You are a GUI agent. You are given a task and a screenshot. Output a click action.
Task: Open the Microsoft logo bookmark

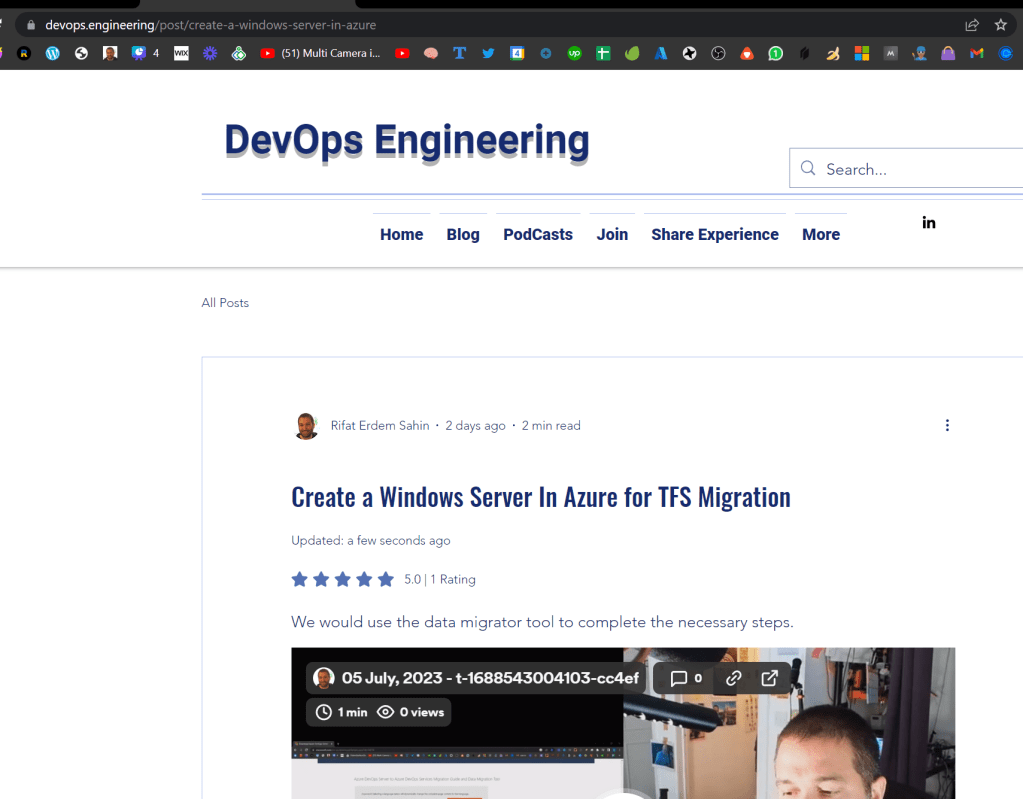click(x=862, y=53)
